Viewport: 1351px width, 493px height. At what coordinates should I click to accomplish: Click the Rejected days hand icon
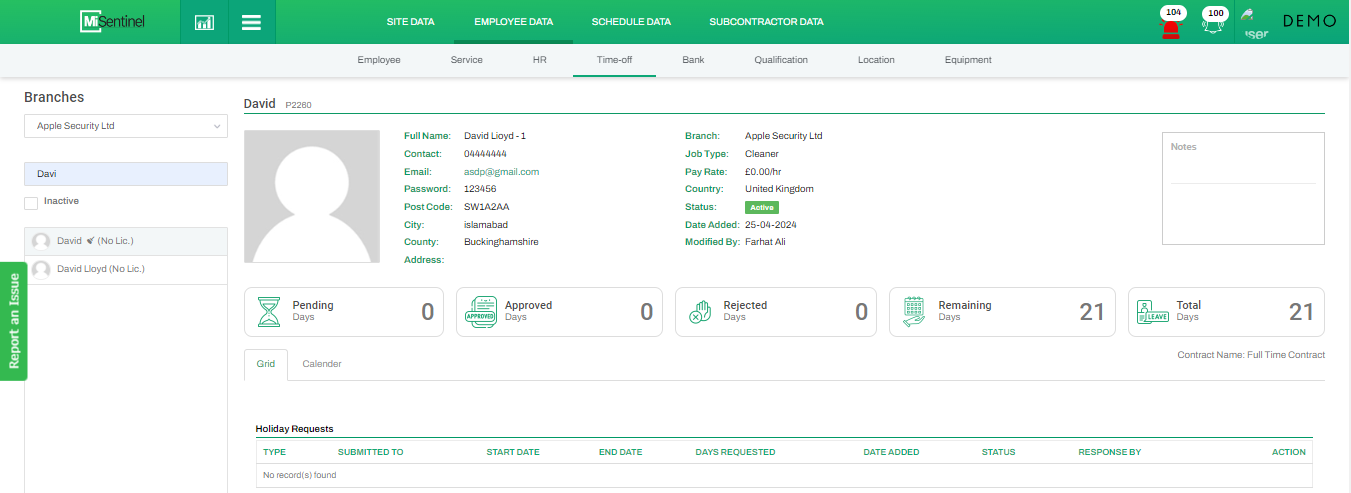(x=700, y=312)
